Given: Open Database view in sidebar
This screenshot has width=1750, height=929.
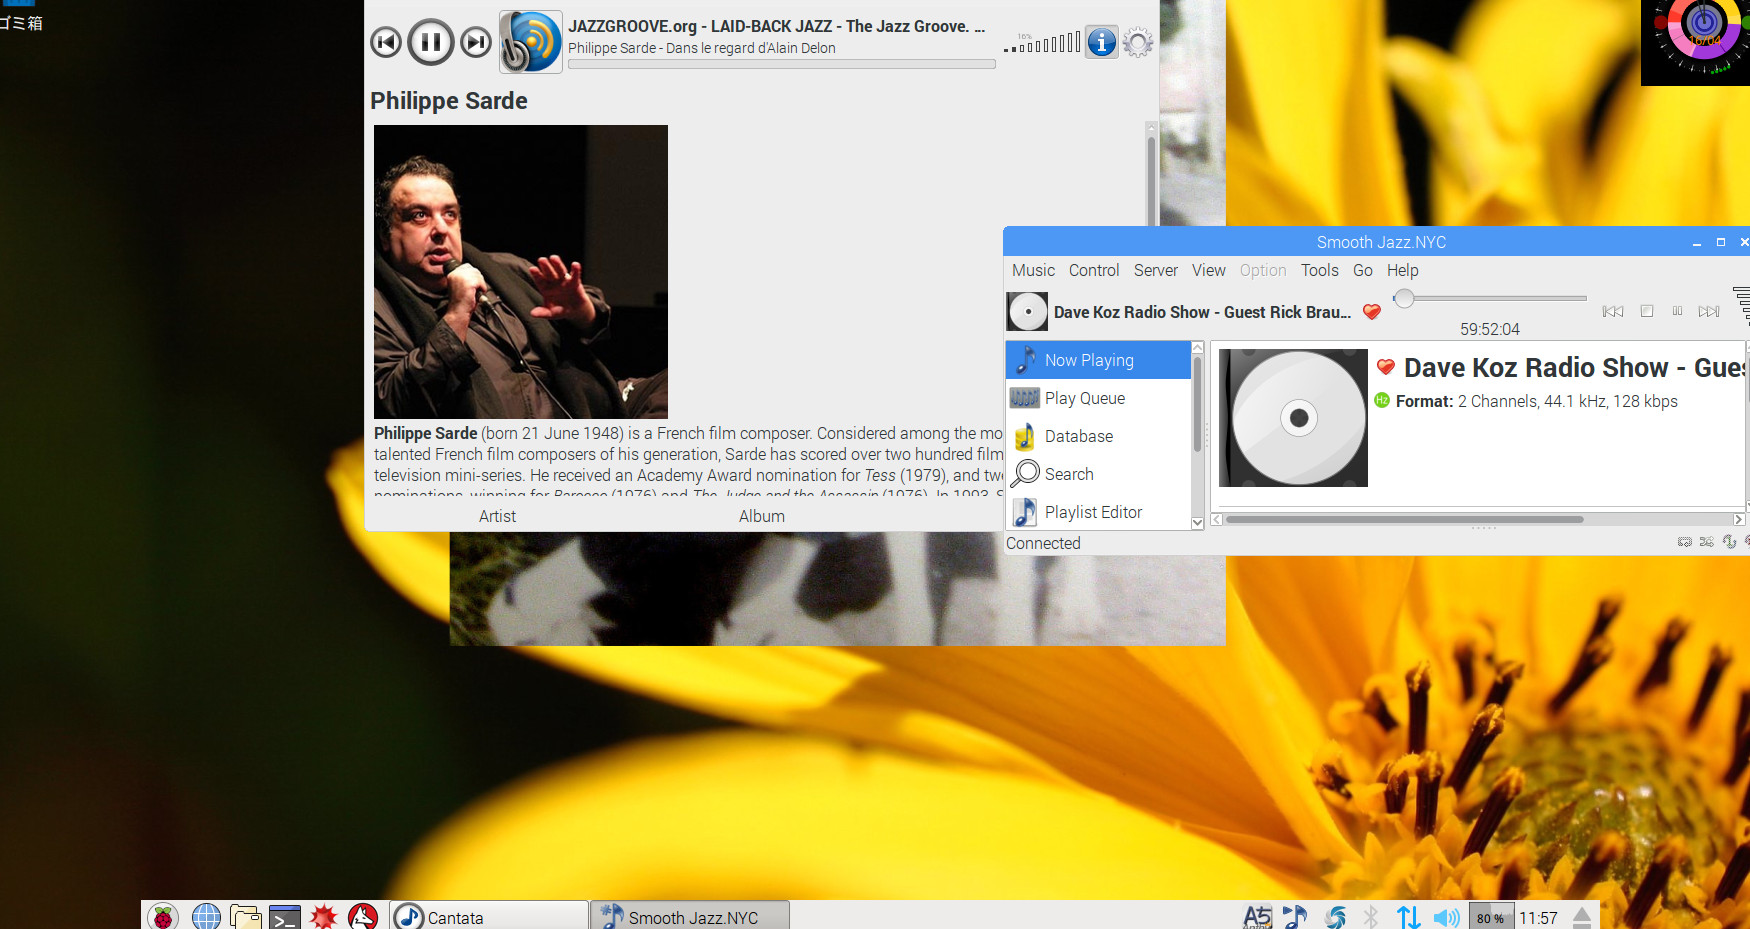Looking at the screenshot, I should 1078,436.
